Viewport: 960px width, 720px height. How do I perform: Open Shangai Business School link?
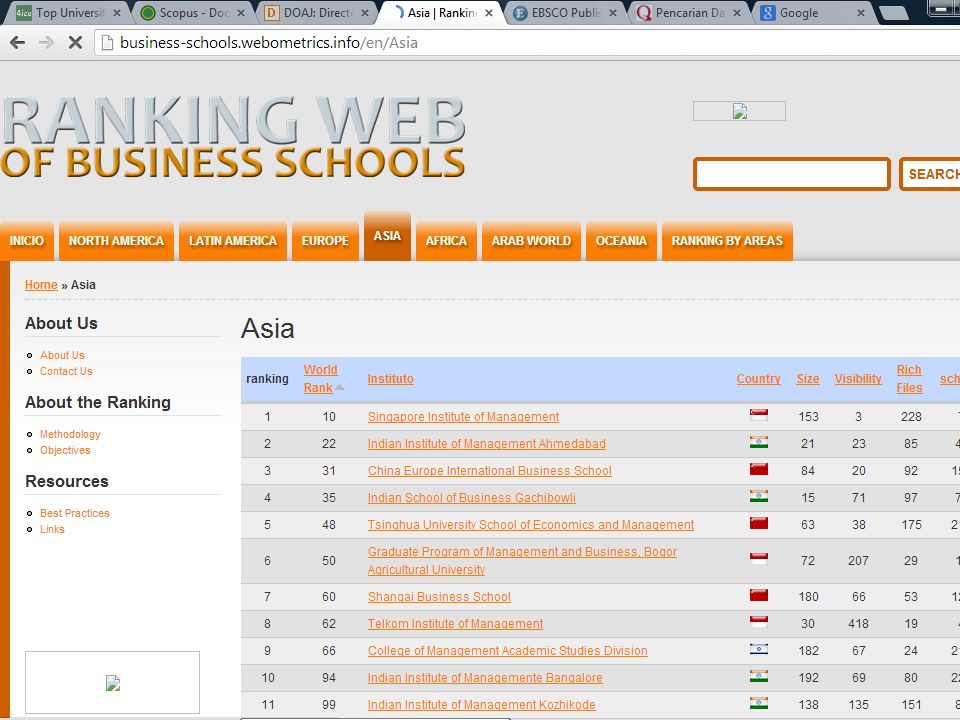click(x=439, y=597)
